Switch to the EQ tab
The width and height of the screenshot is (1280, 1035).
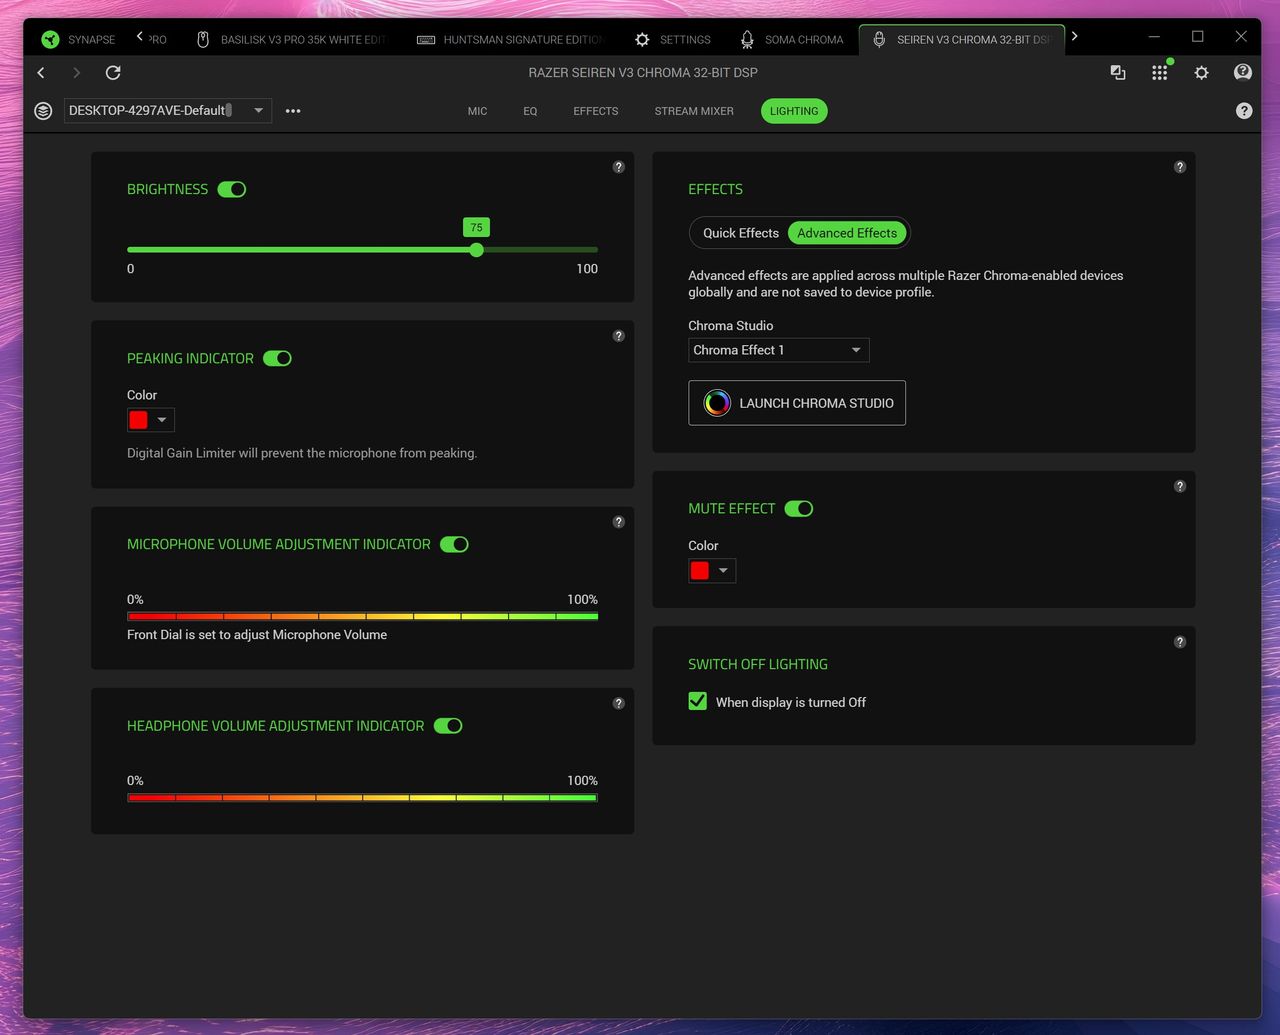click(530, 111)
